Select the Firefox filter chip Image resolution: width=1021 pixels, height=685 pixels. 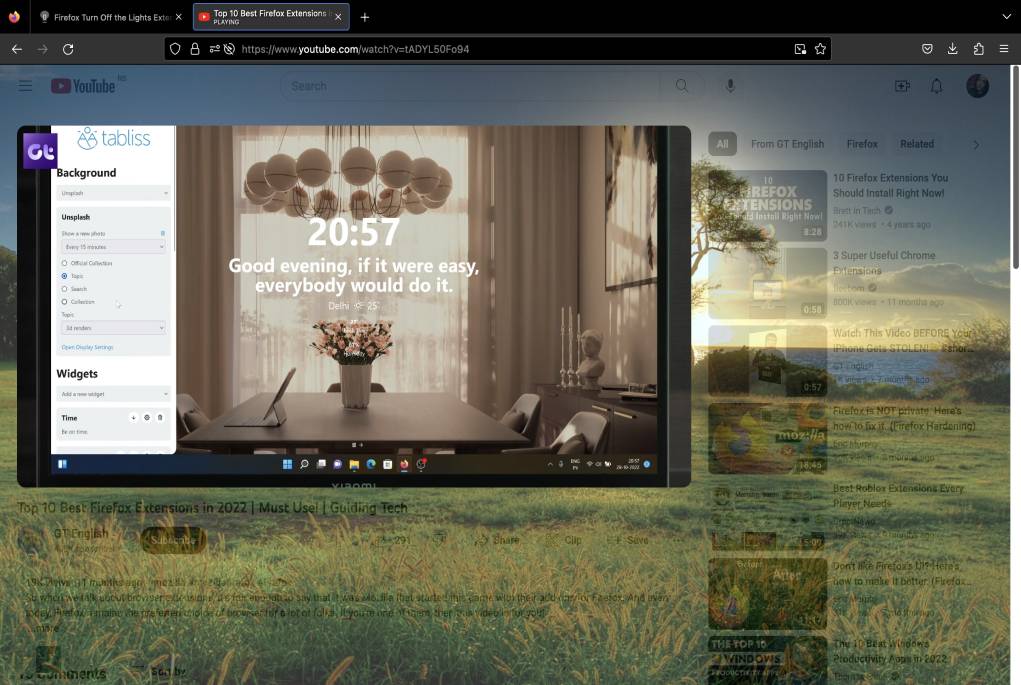[862, 144]
